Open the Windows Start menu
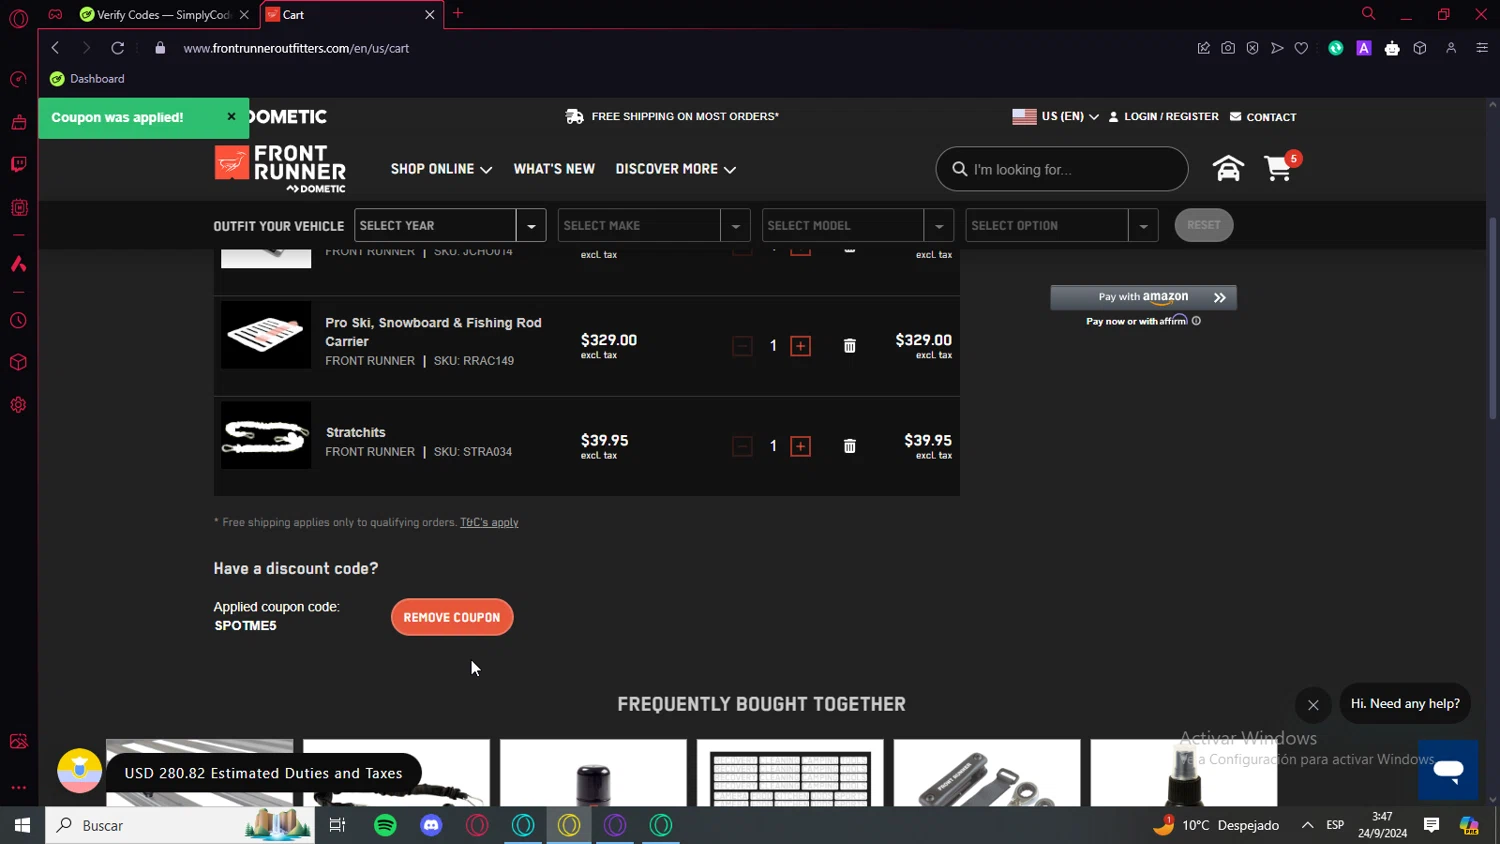 tap(22, 825)
